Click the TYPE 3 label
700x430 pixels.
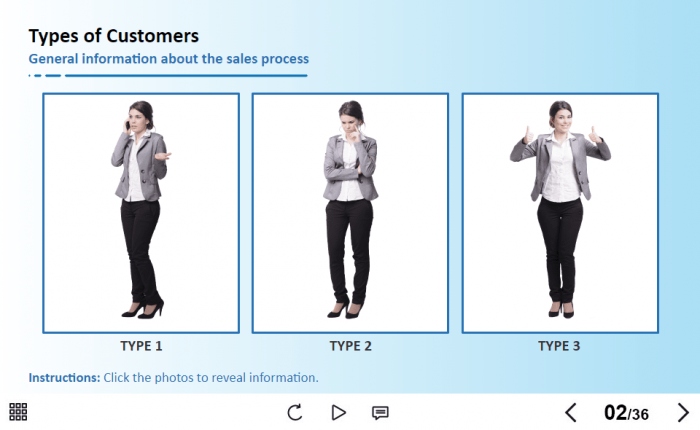(x=559, y=346)
